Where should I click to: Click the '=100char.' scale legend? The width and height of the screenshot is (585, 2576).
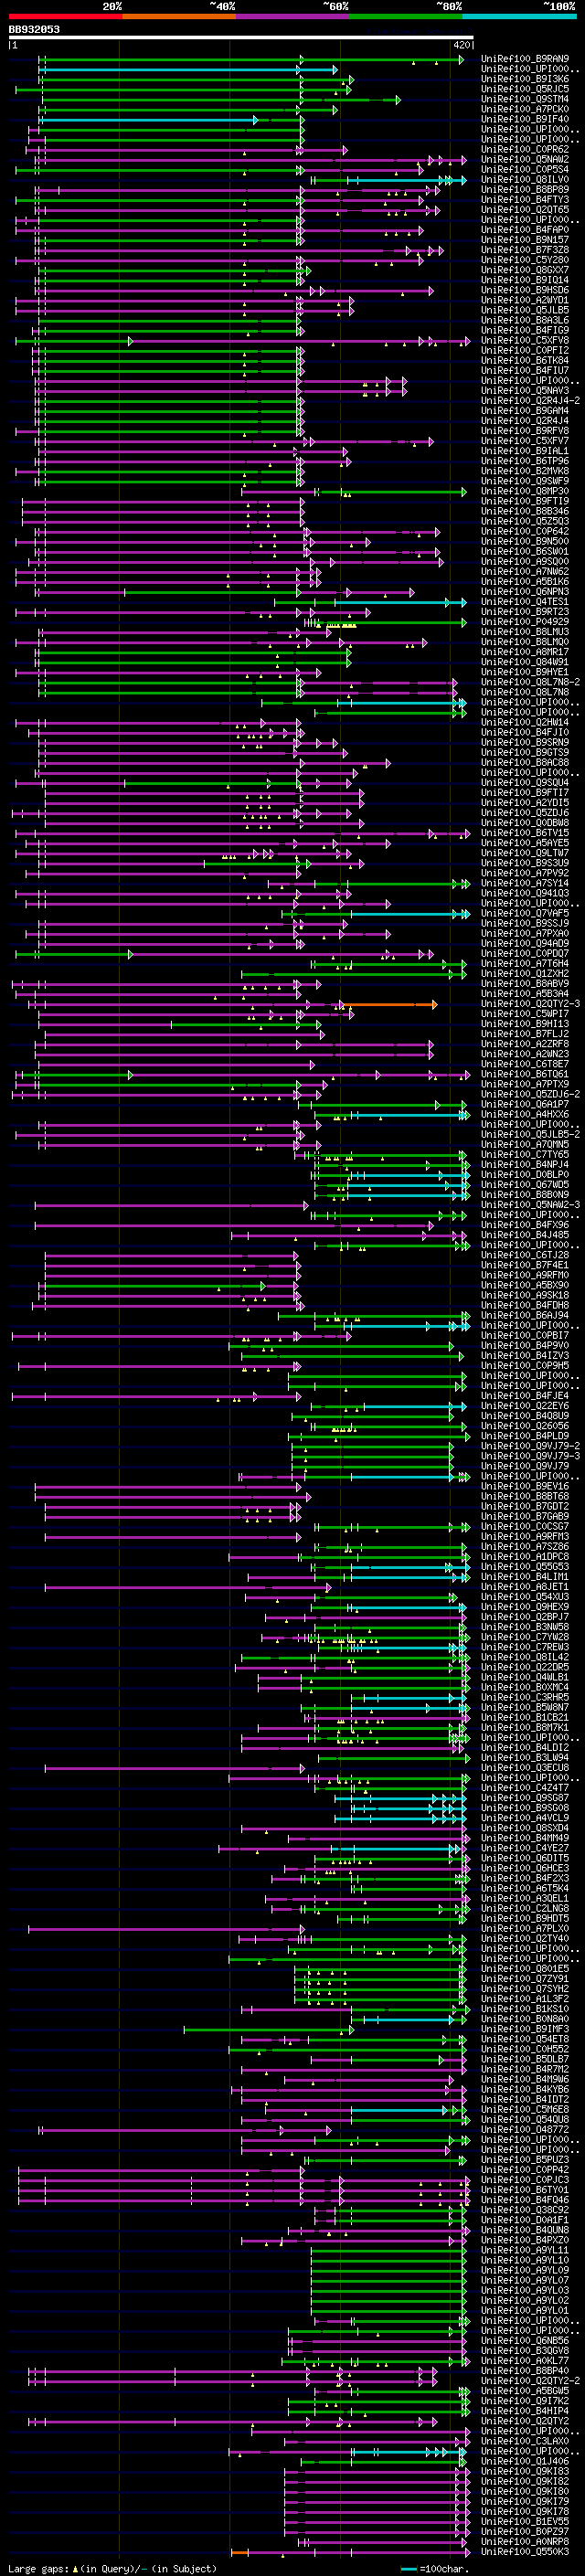pos(434,2569)
